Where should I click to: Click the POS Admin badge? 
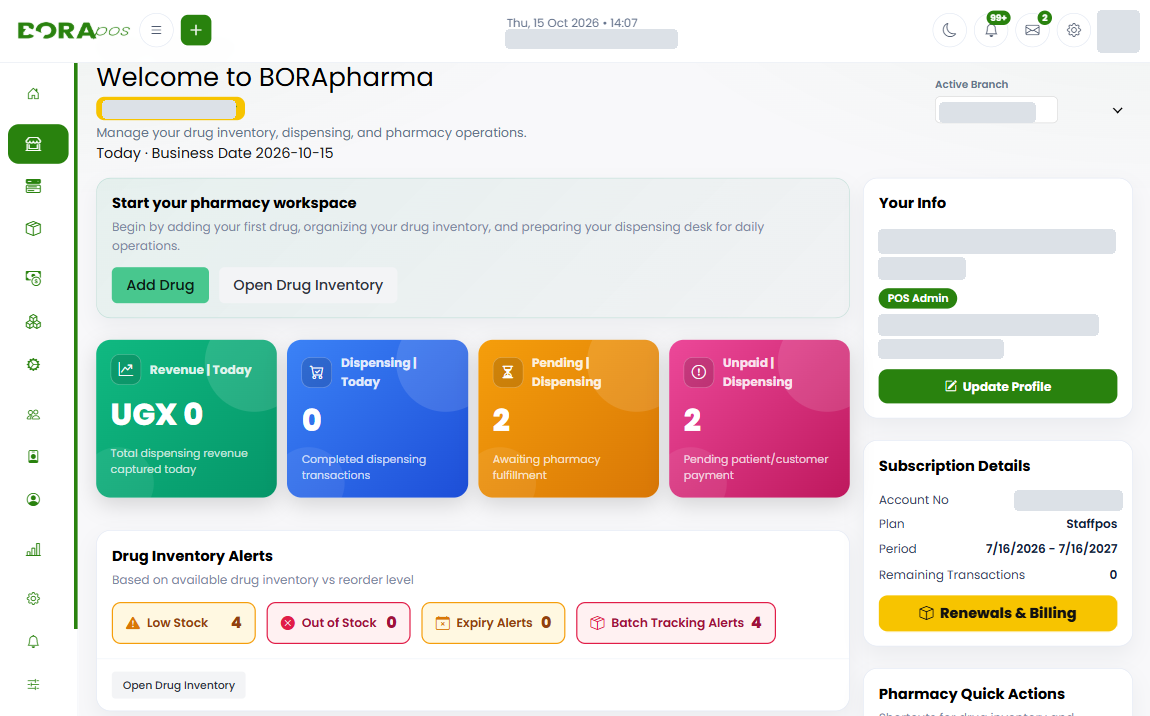click(x=918, y=299)
